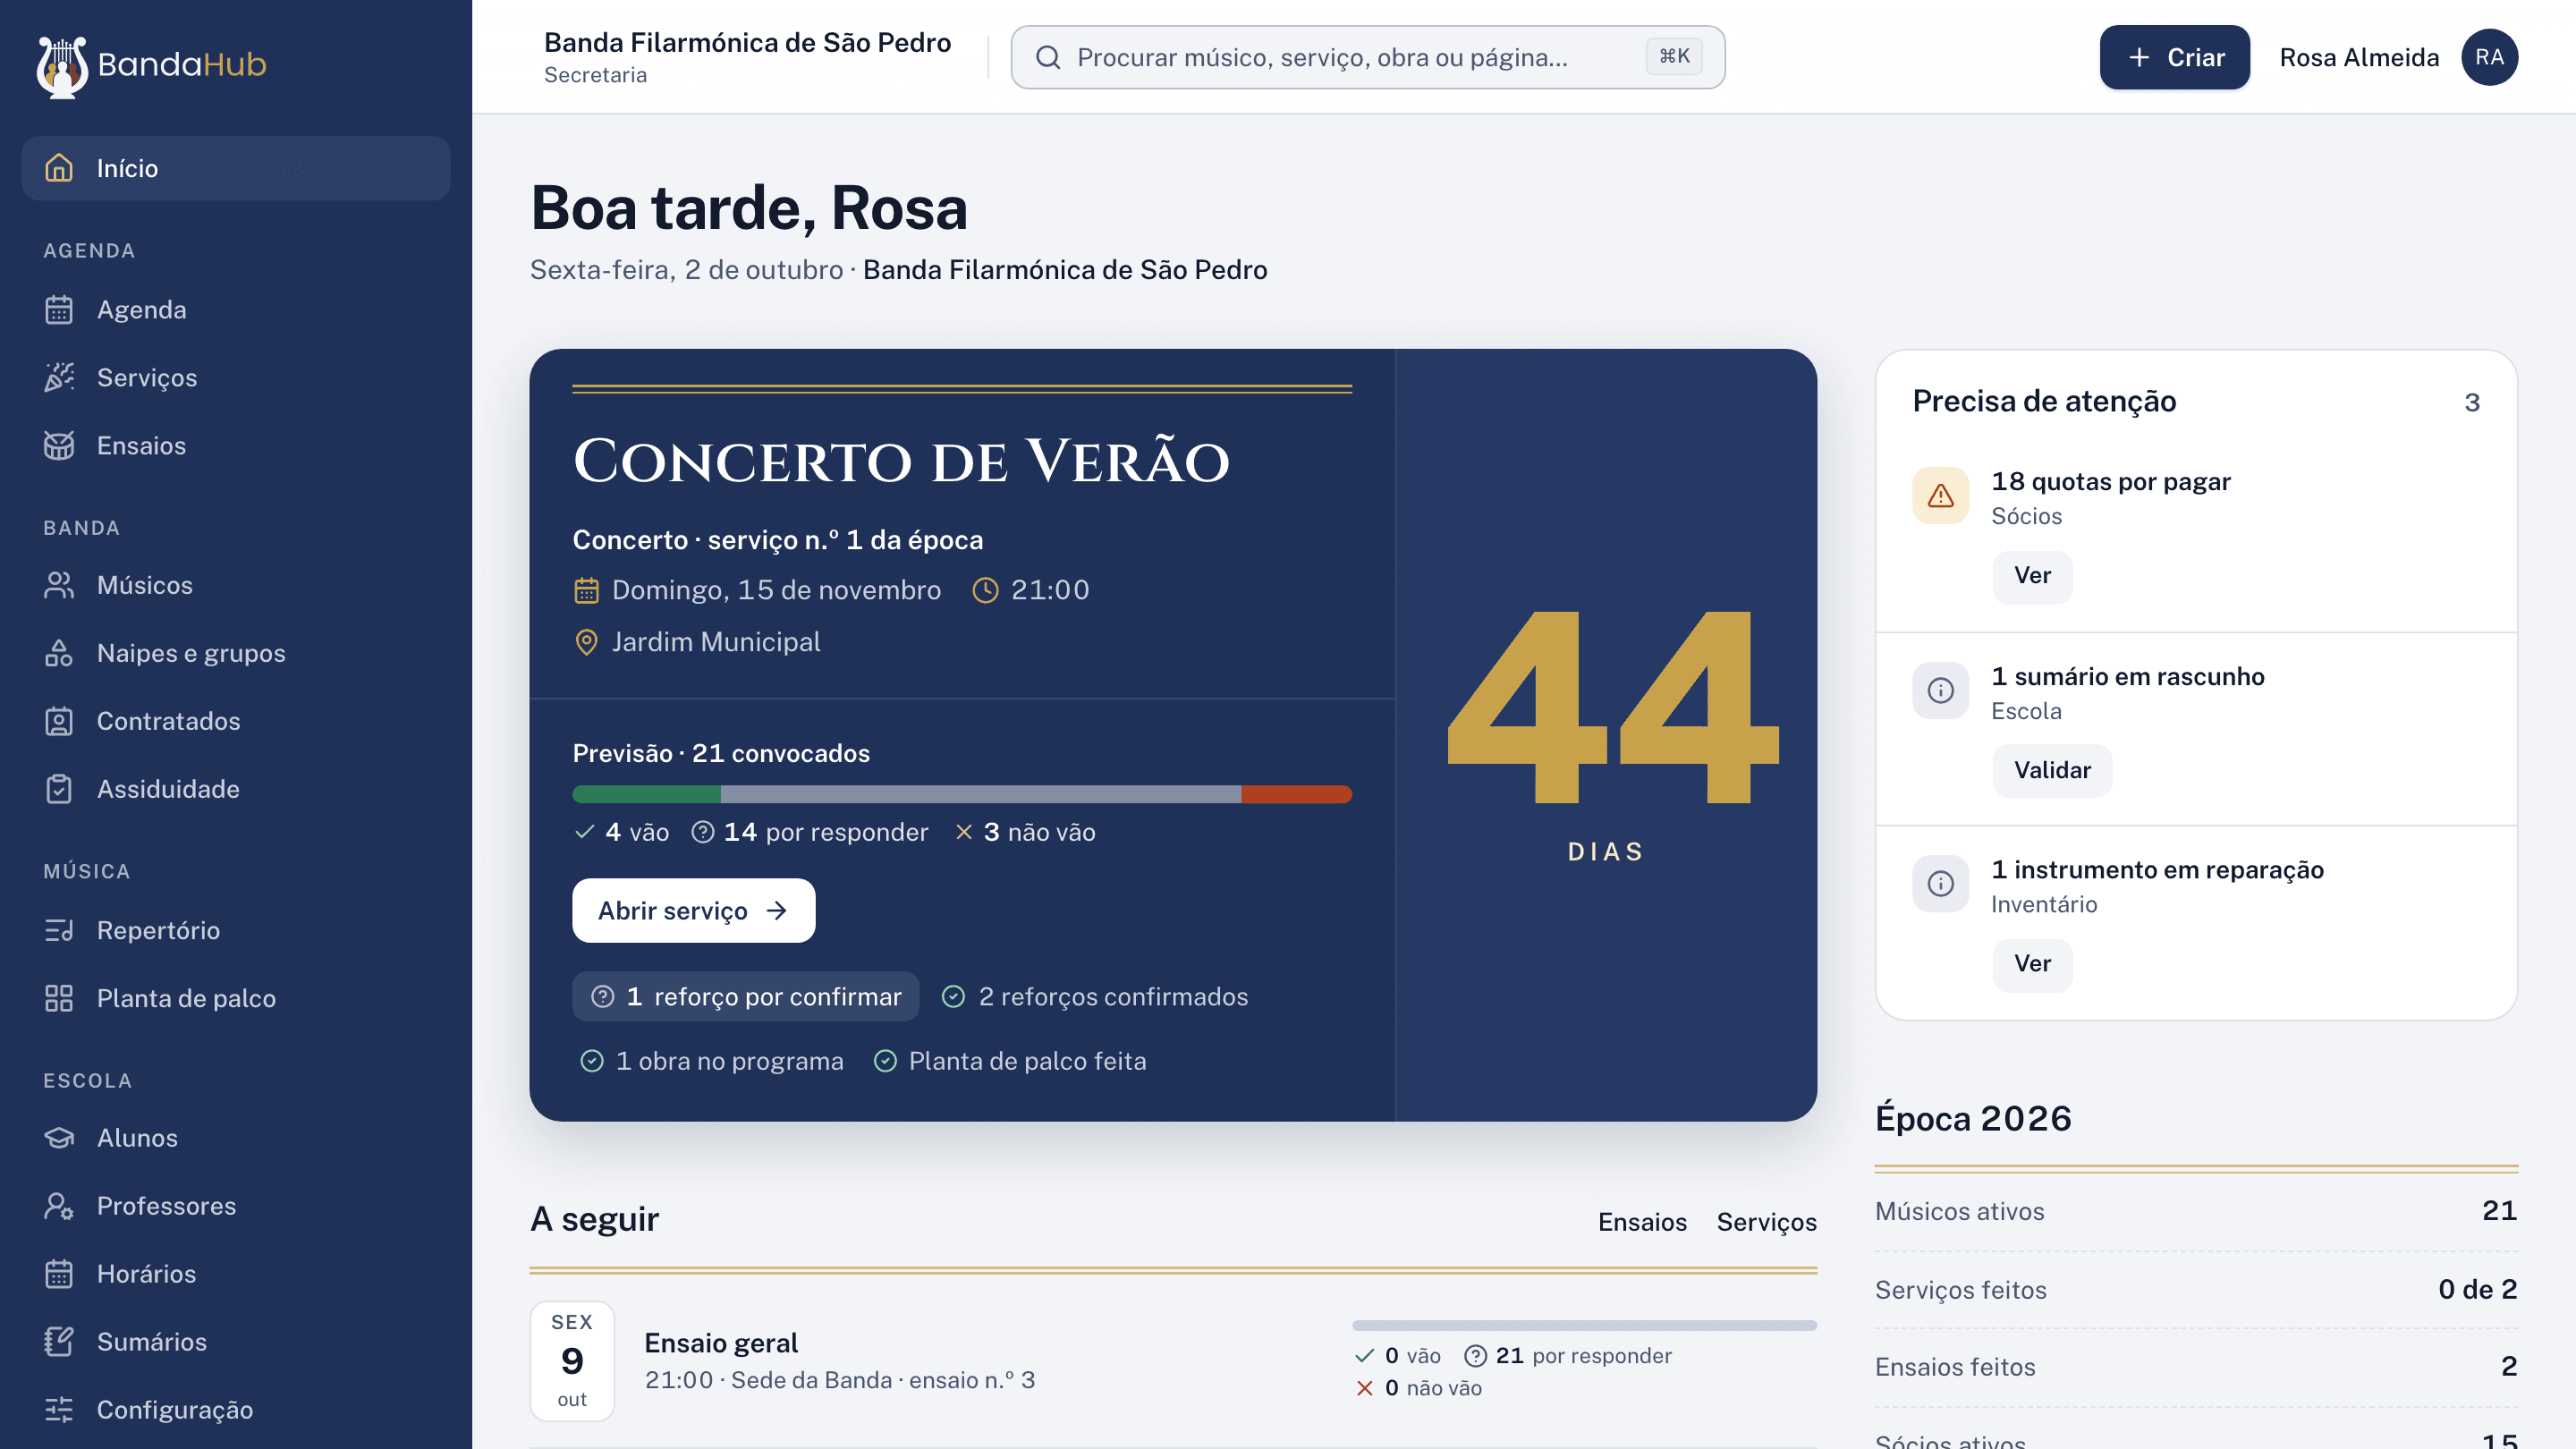Click Professores user-cog icon
Image resolution: width=2576 pixels, height=1449 pixels.
click(59, 1207)
